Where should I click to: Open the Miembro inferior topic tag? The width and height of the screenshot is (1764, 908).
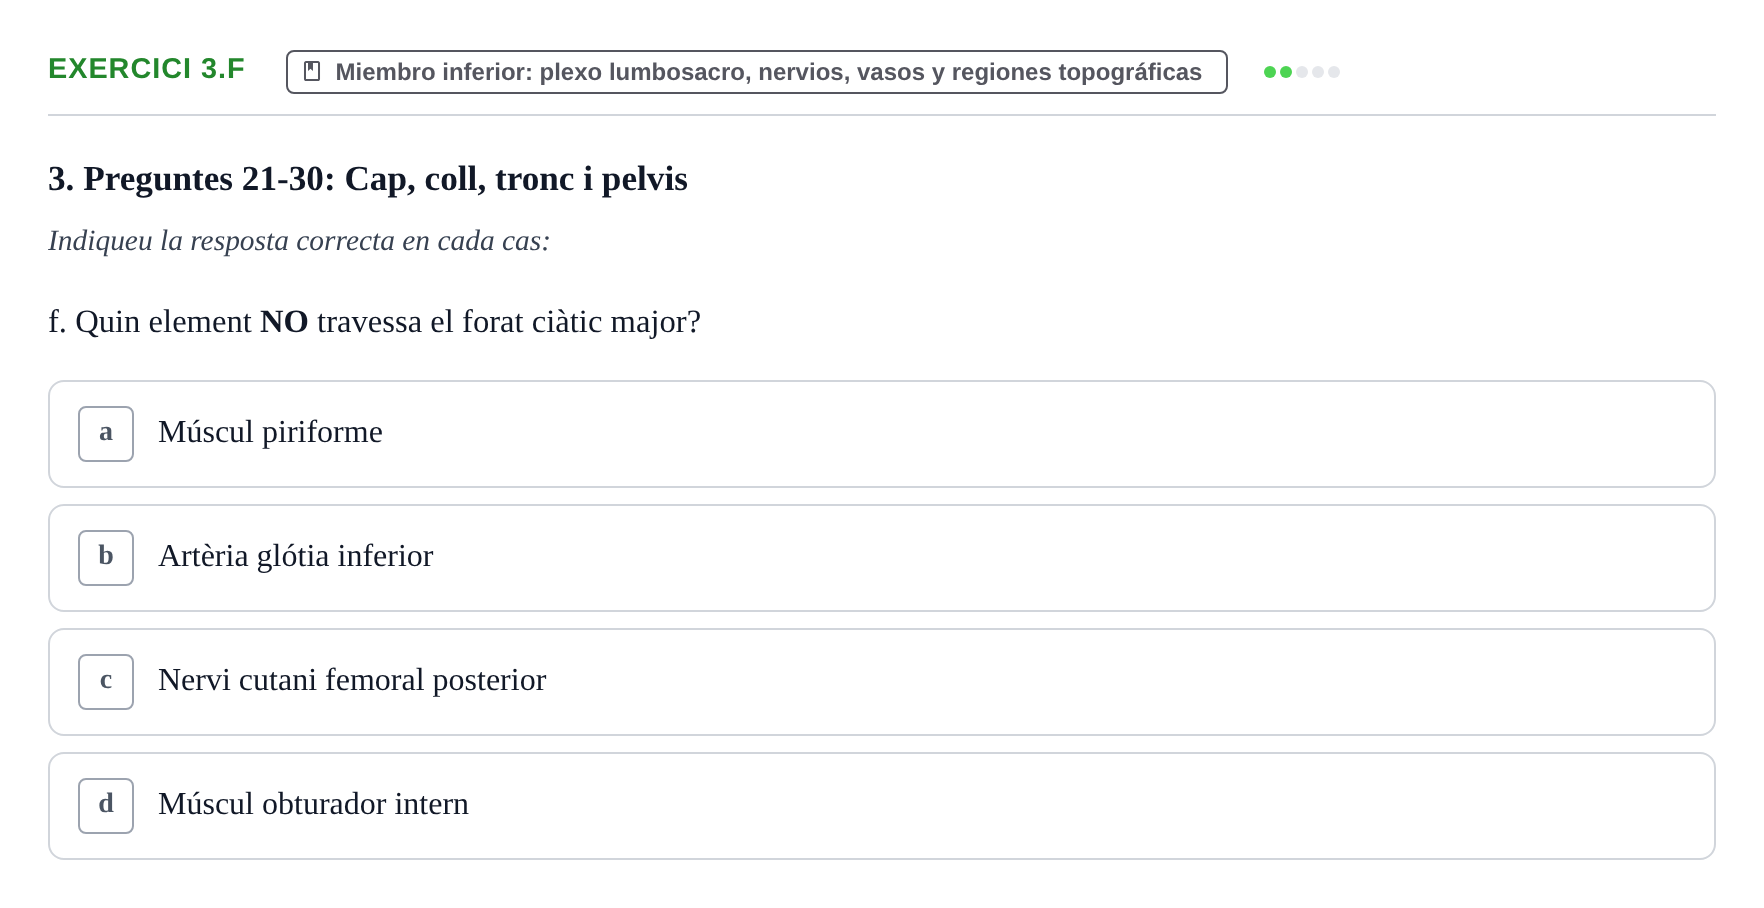click(x=757, y=72)
